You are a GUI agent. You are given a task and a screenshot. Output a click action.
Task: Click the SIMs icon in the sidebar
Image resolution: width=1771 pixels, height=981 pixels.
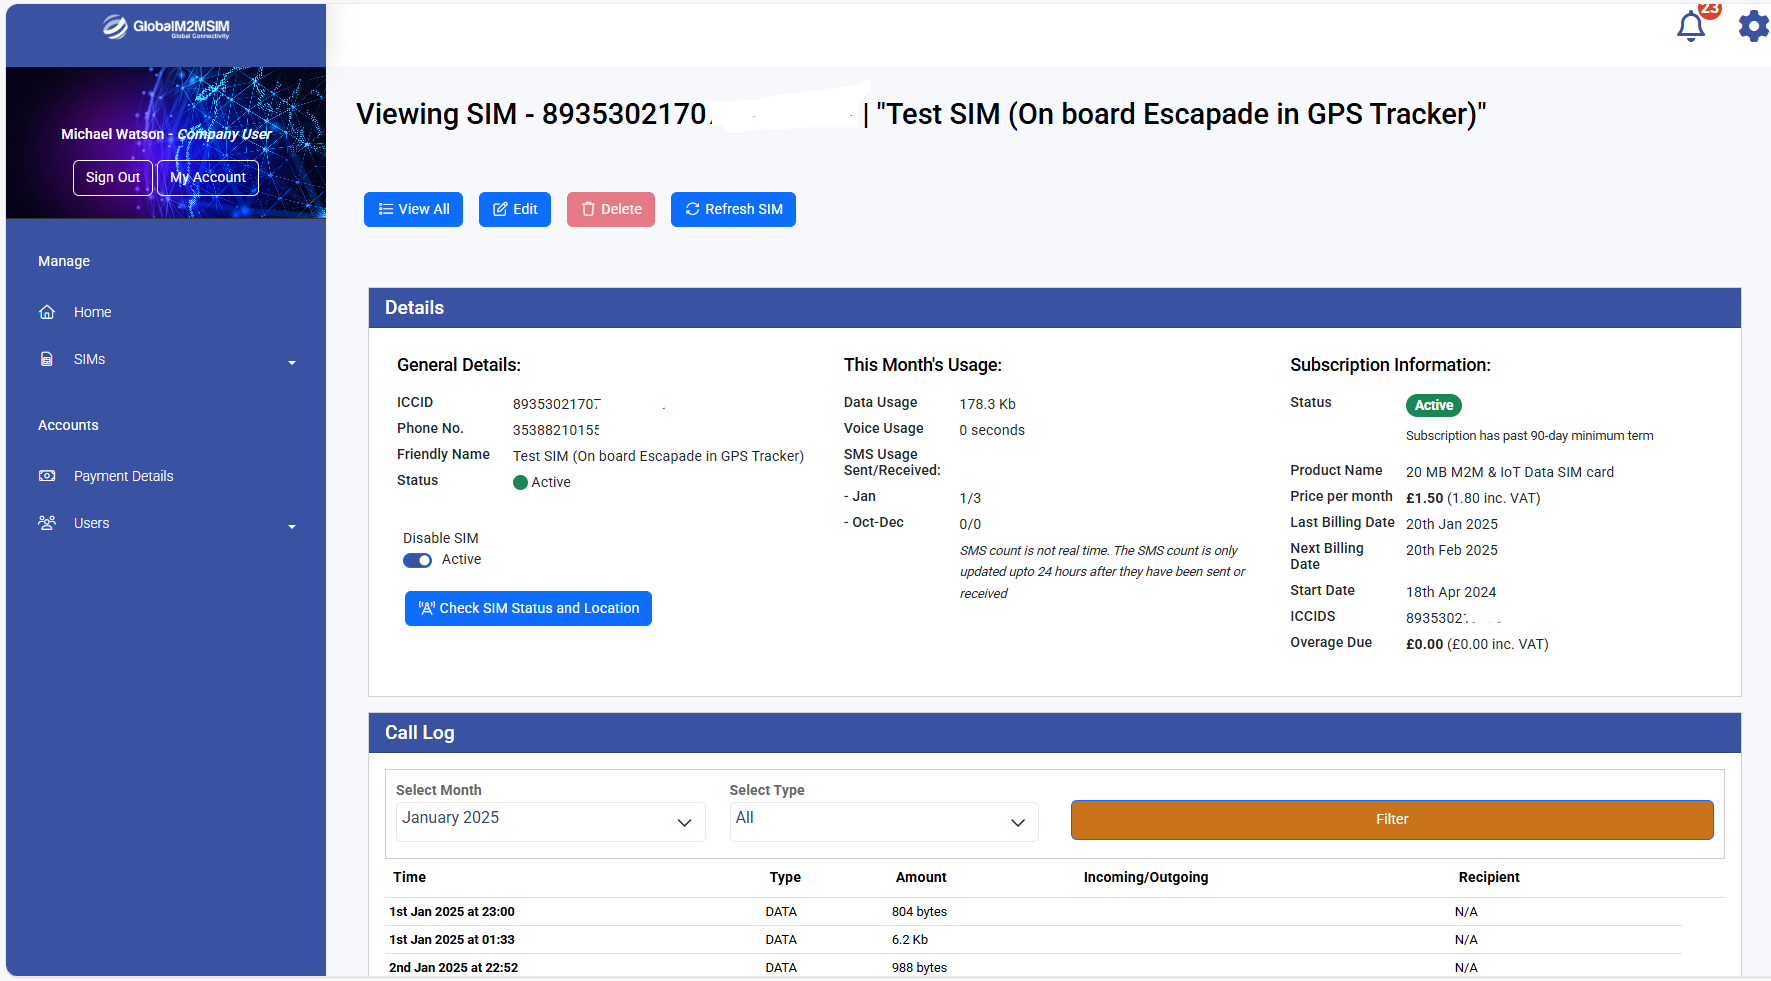click(46, 358)
